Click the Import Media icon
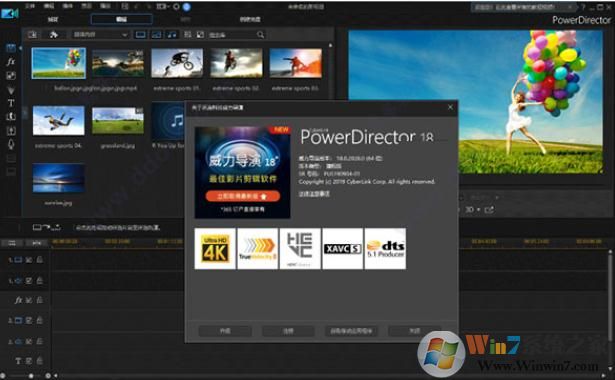This screenshot has width=615, height=380. coord(33,35)
